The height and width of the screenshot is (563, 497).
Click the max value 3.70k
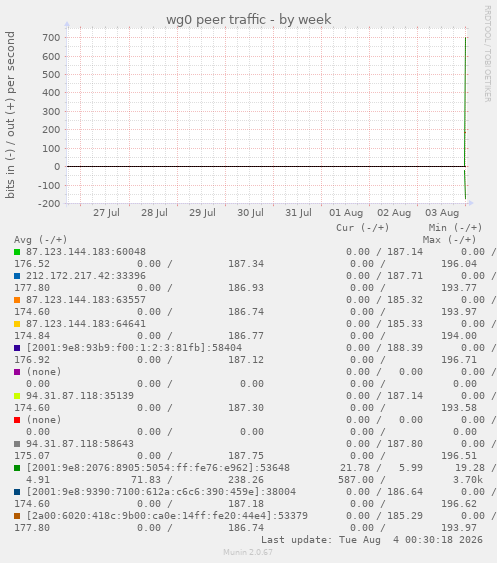coord(468,480)
